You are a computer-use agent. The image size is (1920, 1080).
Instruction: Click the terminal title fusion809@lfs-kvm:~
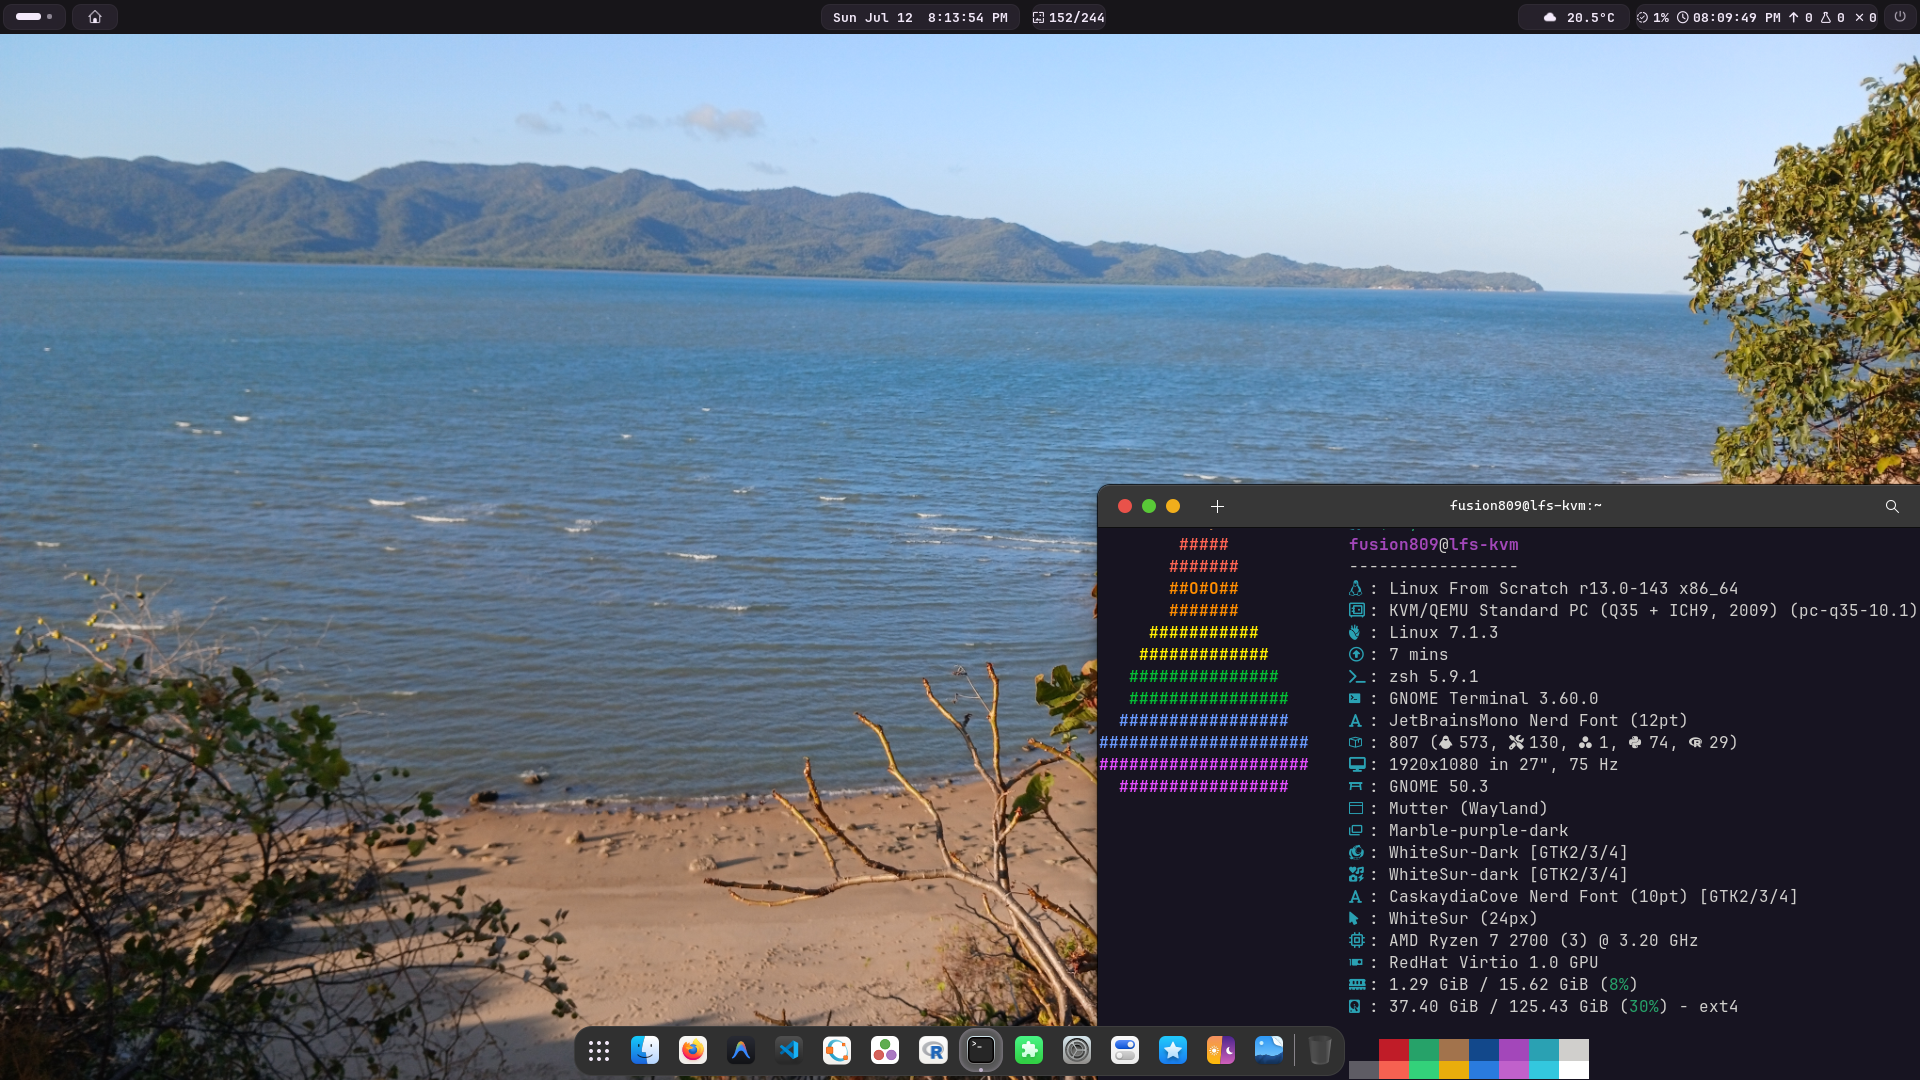pyautogui.click(x=1525, y=506)
